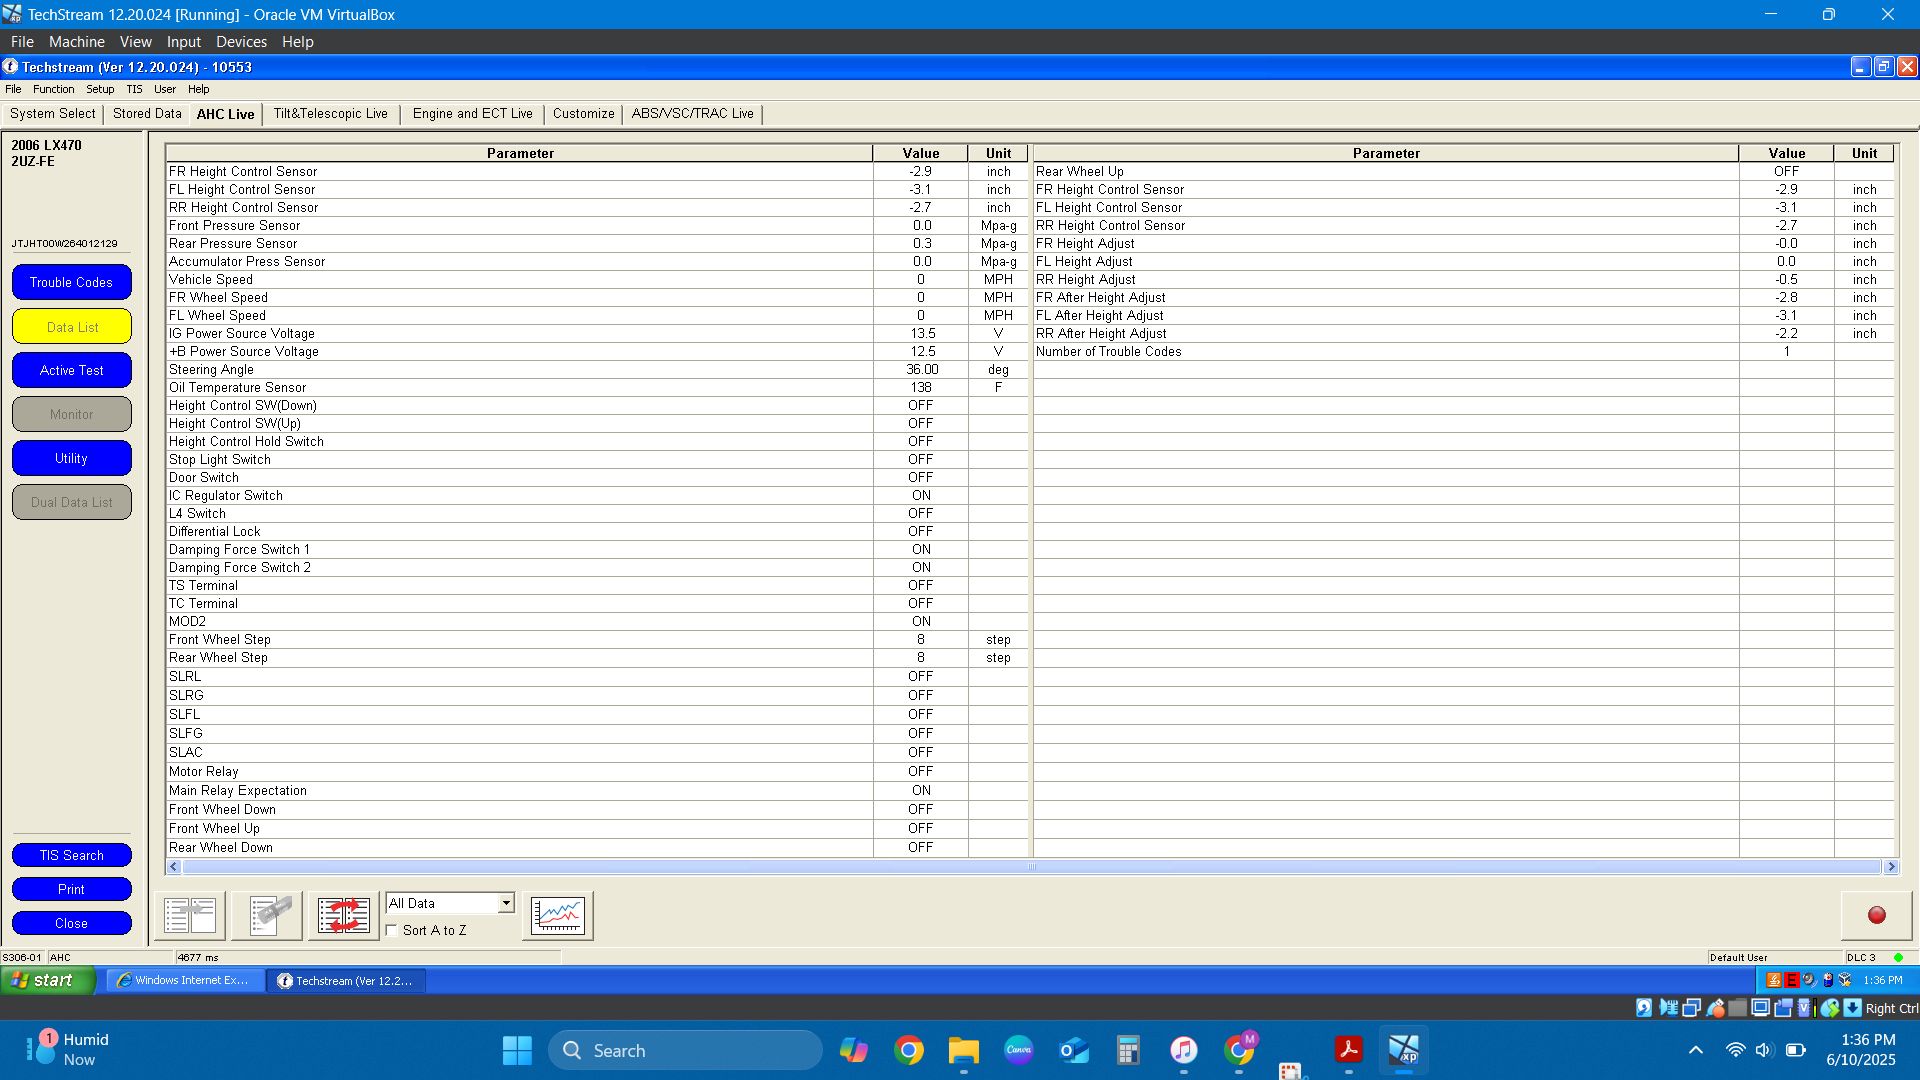Screen dimensions: 1920x1080
Task: Click VirtualBox USB devices icon
Action: click(1715, 1008)
